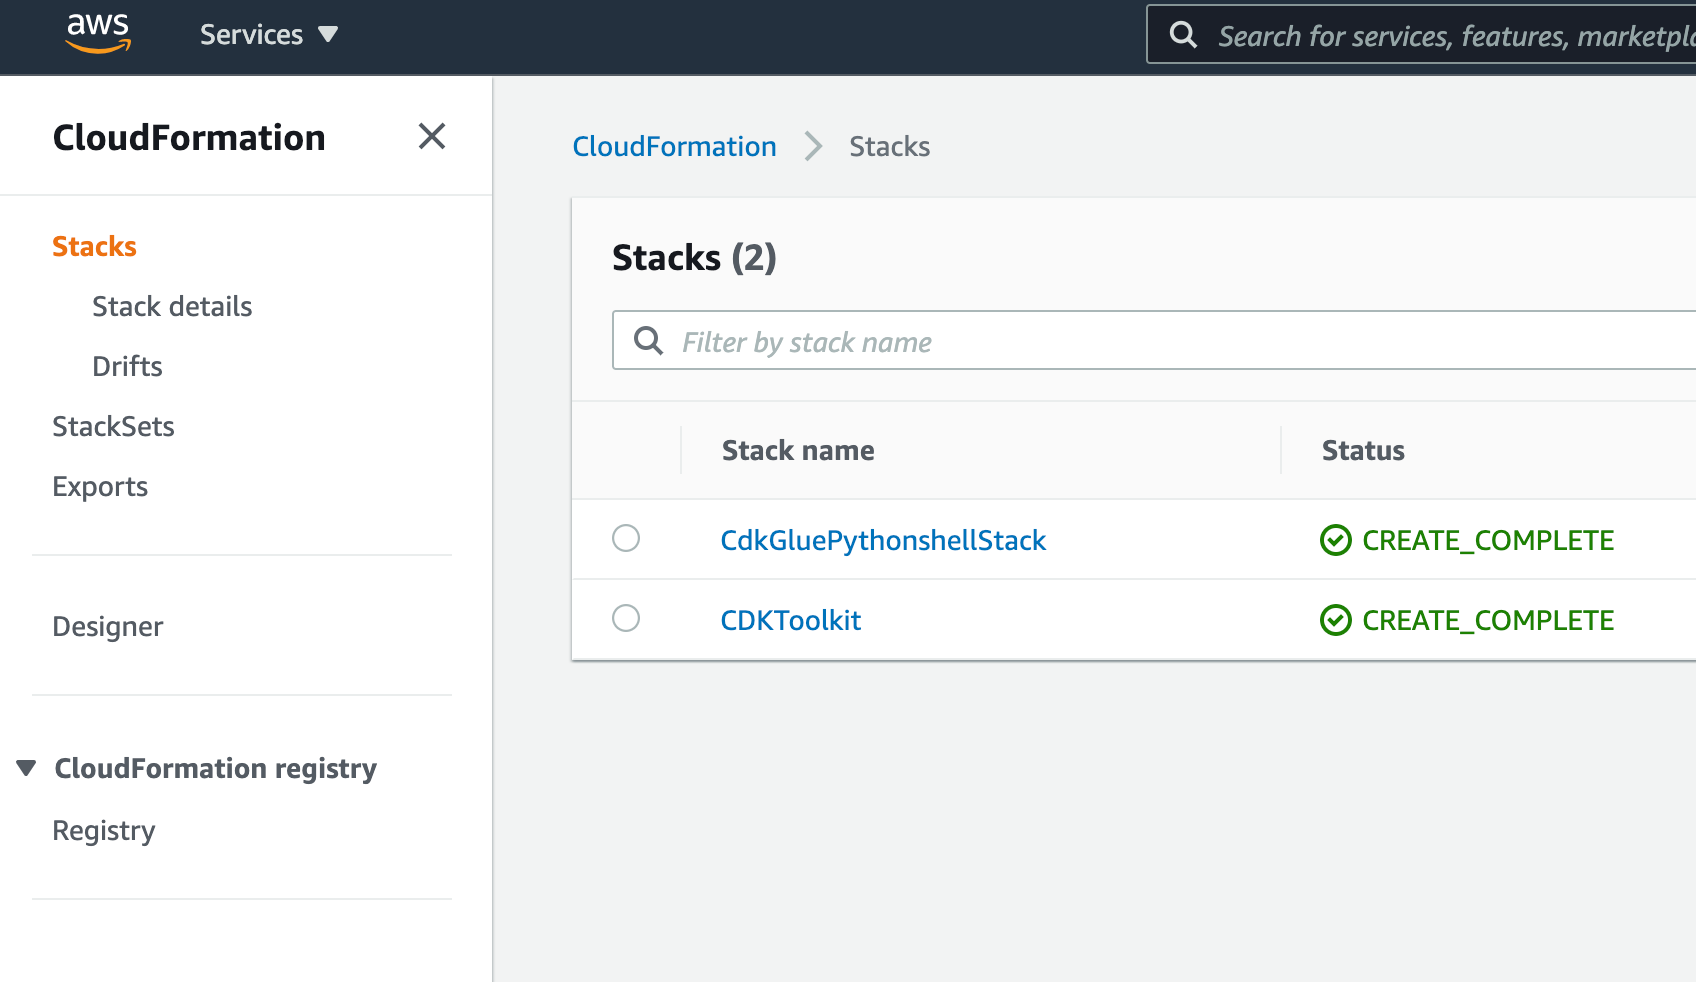This screenshot has height=982, width=1696.
Task: Click CDKToolkit green check status icon
Action: point(1335,620)
